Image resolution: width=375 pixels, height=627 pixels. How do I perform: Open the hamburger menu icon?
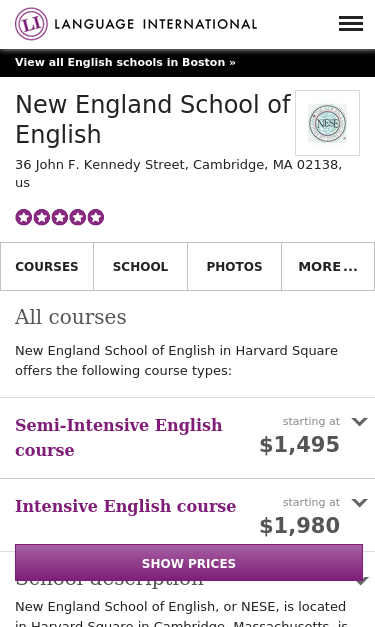pyautogui.click(x=351, y=24)
